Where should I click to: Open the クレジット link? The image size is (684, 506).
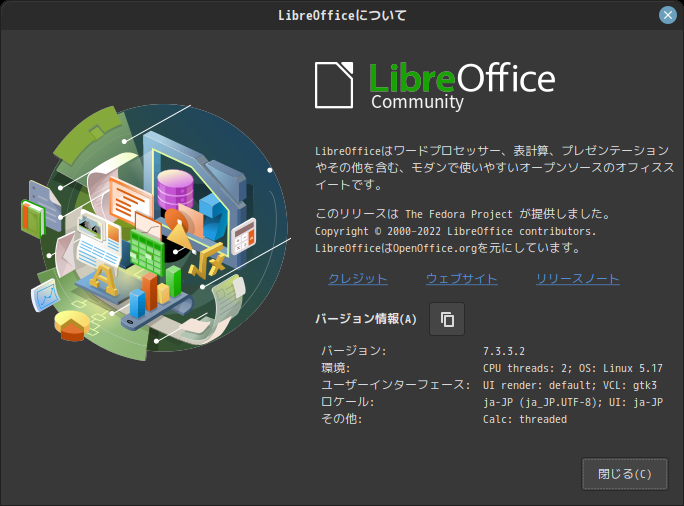358,279
